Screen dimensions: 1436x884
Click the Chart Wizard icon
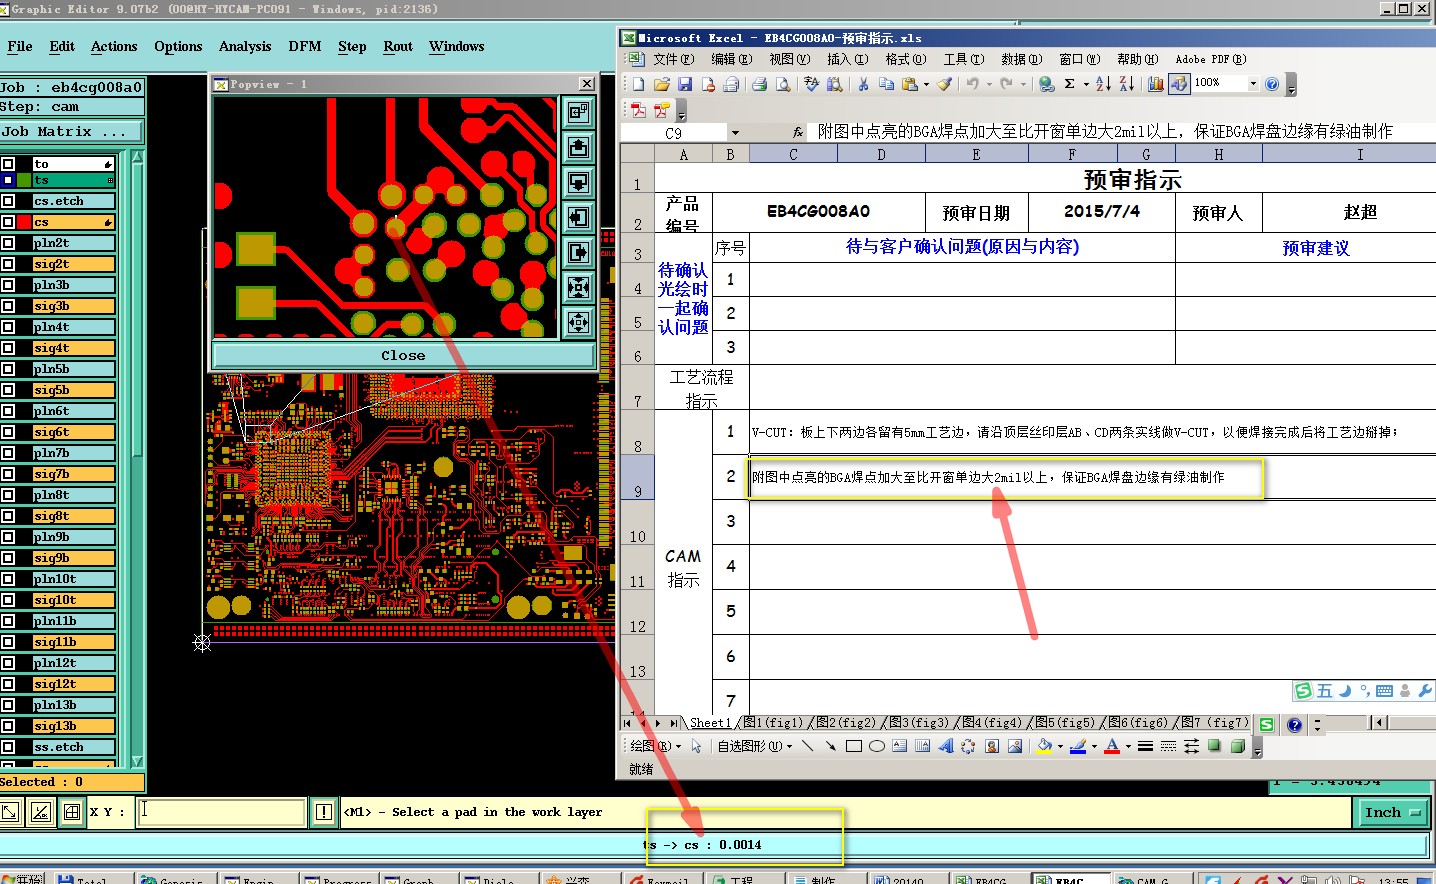(x=1156, y=84)
